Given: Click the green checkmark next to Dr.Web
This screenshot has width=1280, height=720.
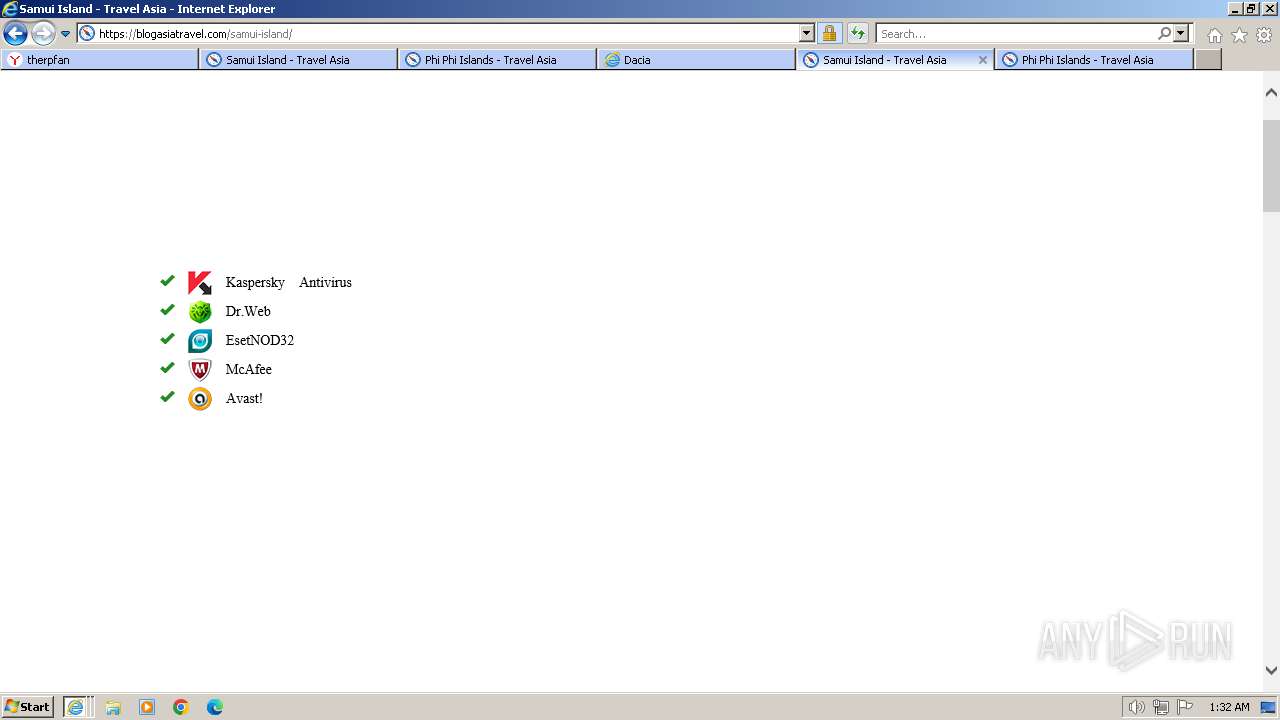Looking at the screenshot, I should tap(167, 310).
